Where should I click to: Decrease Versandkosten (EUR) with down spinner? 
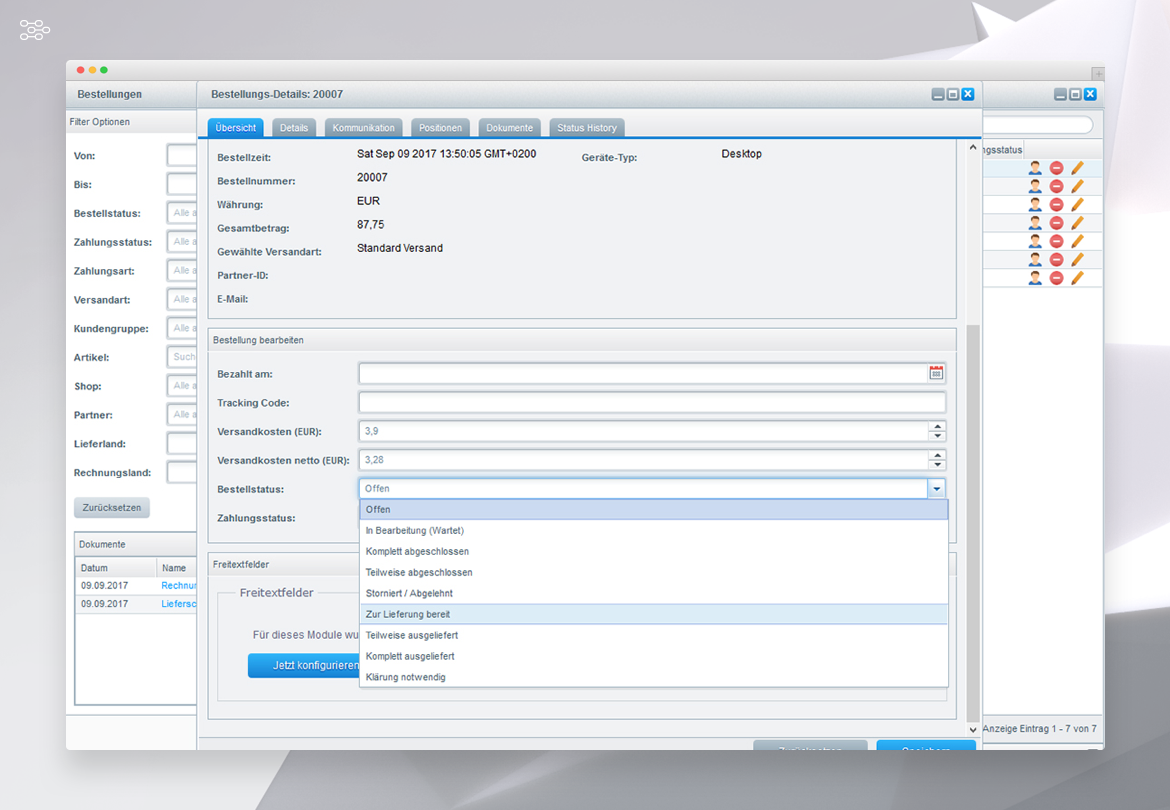tap(937, 436)
